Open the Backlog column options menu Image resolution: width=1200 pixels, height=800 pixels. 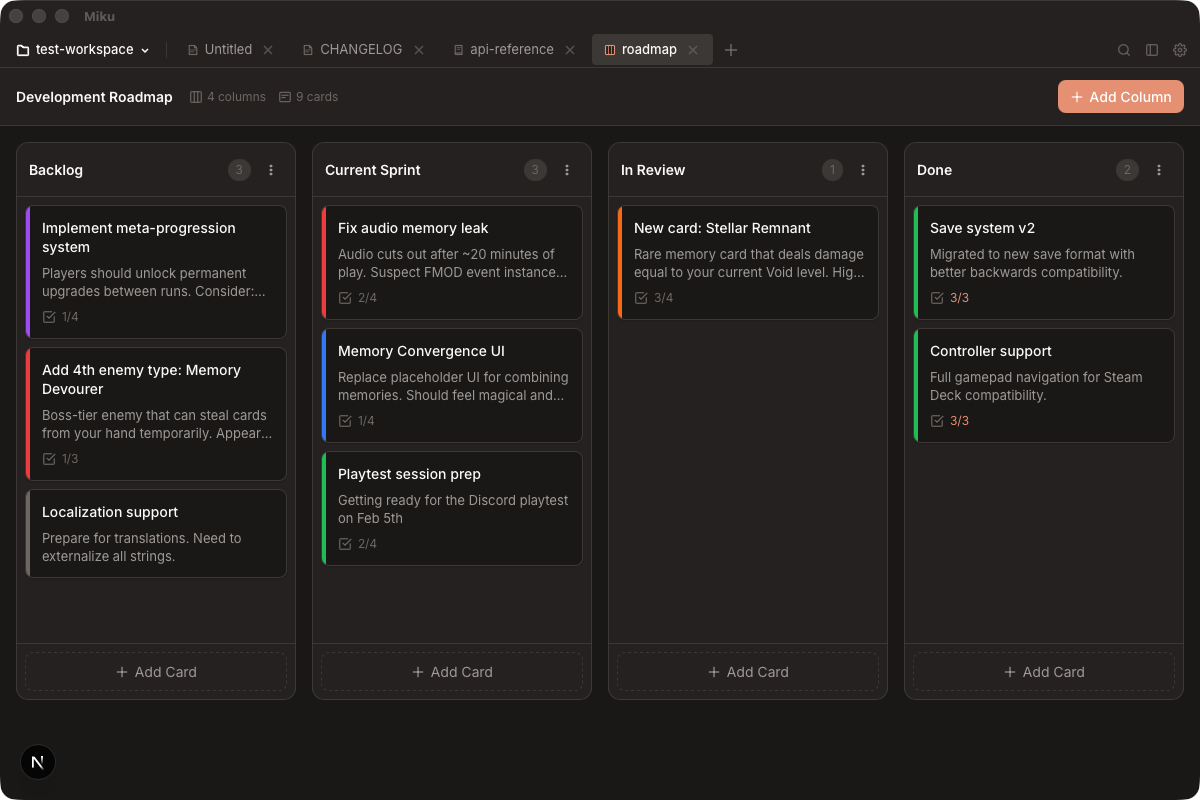click(270, 170)
